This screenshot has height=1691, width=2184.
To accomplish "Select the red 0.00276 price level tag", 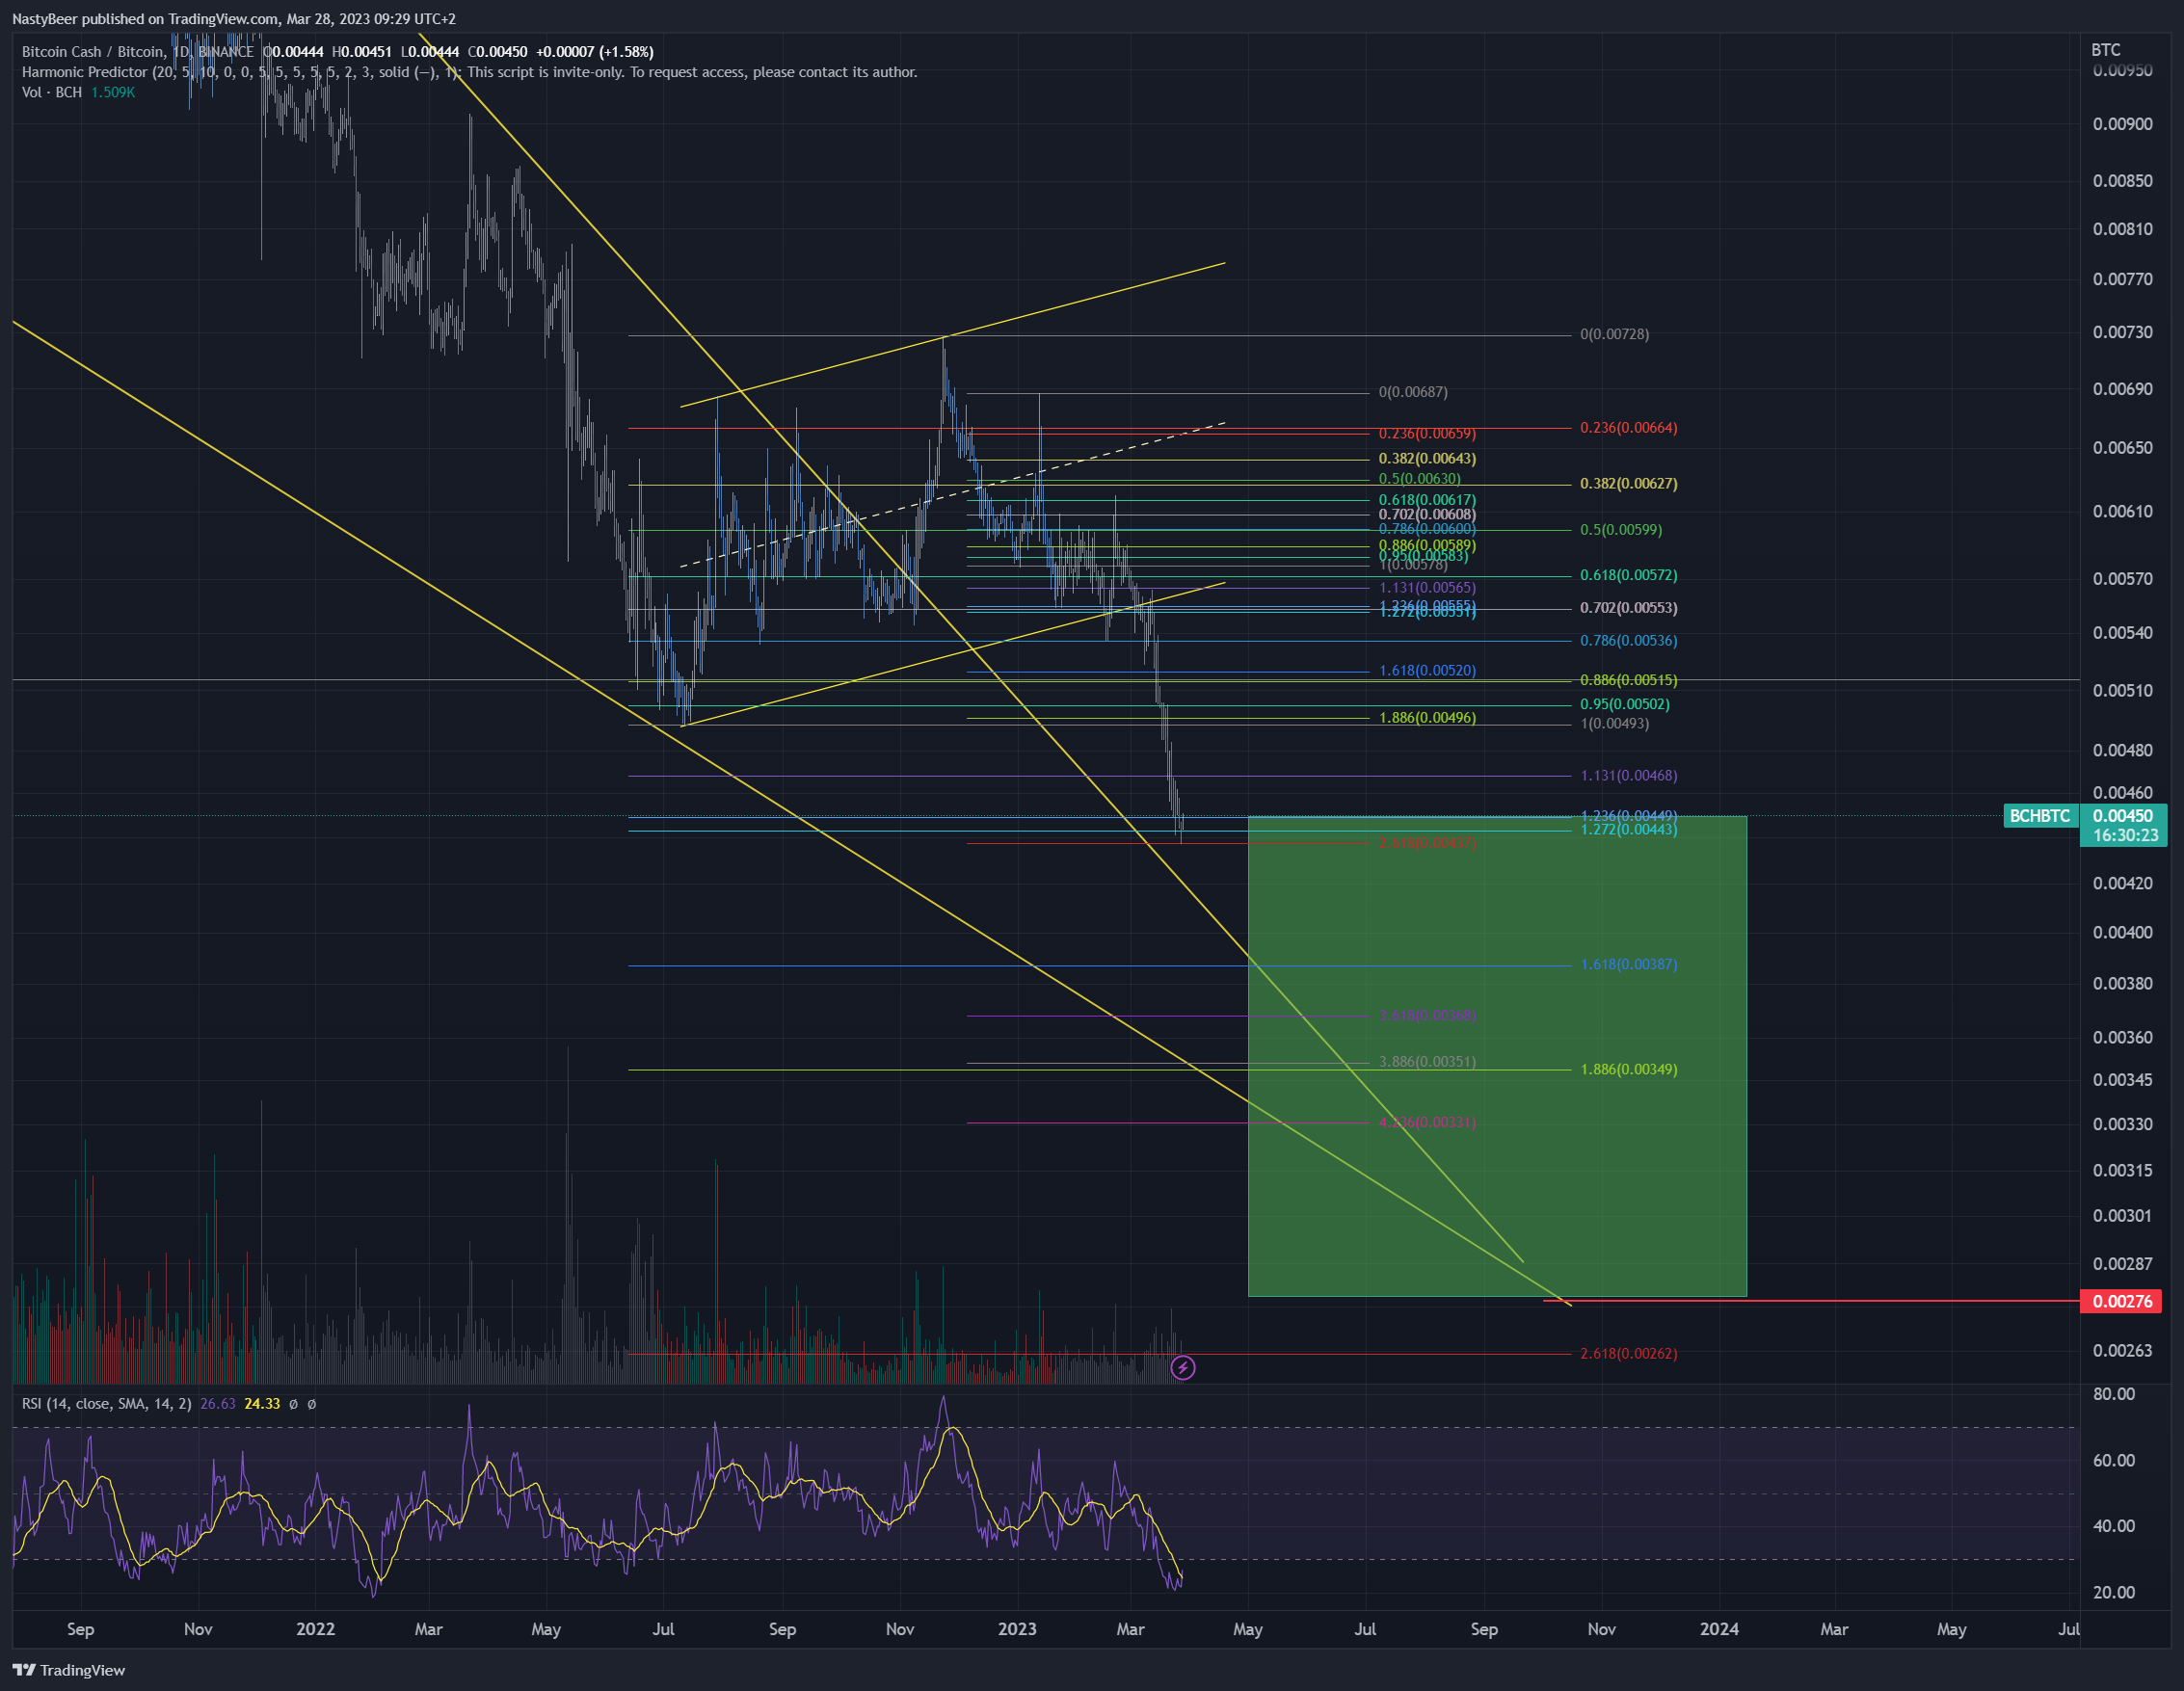I will (2120, 1301).
